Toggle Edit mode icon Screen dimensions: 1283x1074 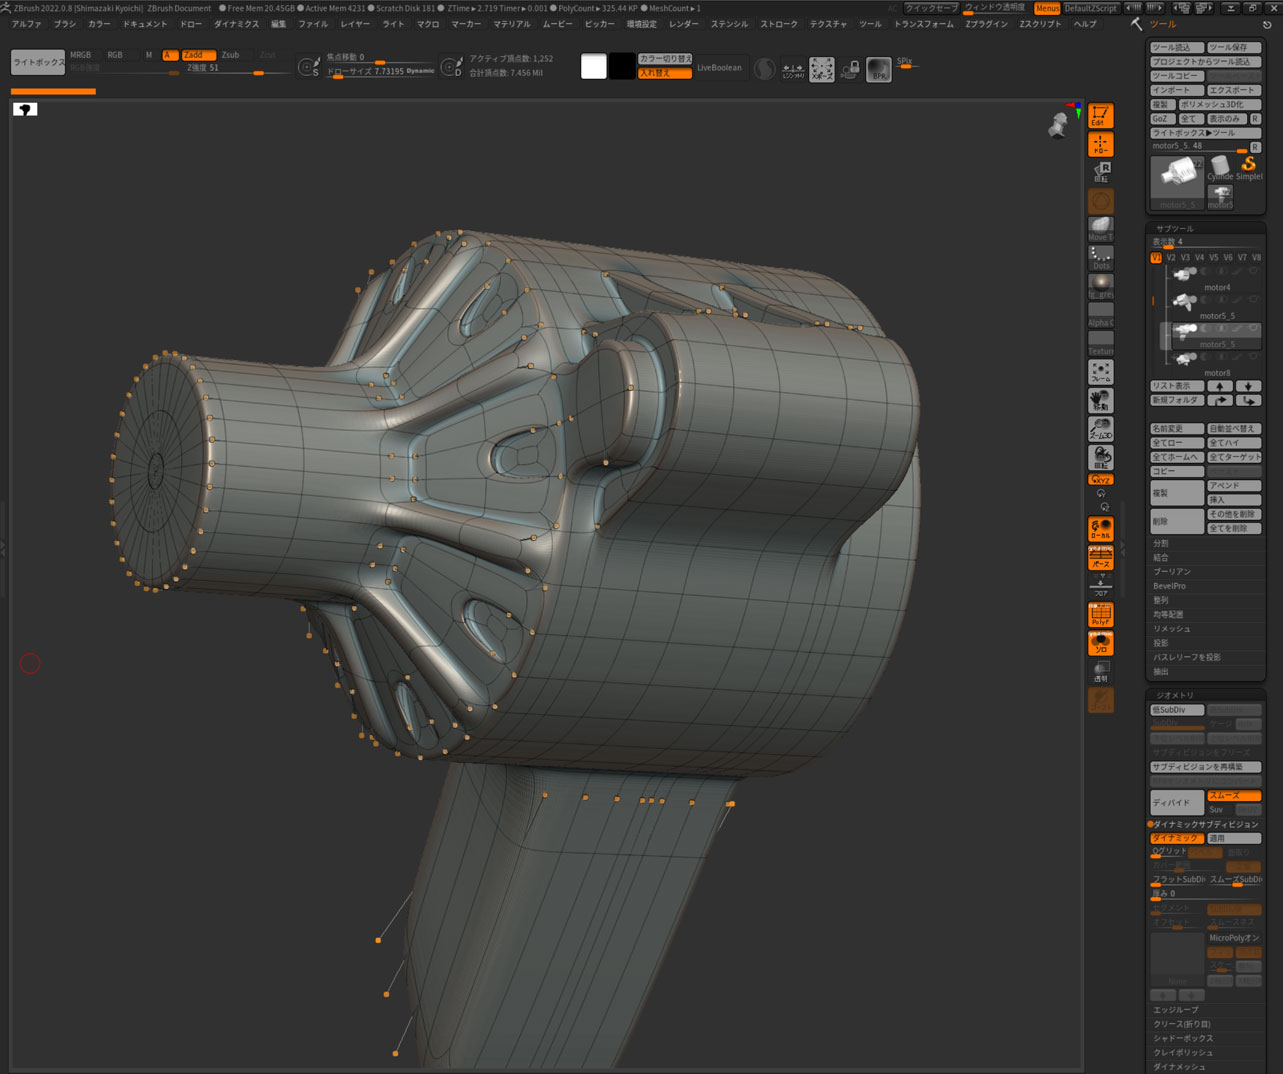coord(1100,116)
